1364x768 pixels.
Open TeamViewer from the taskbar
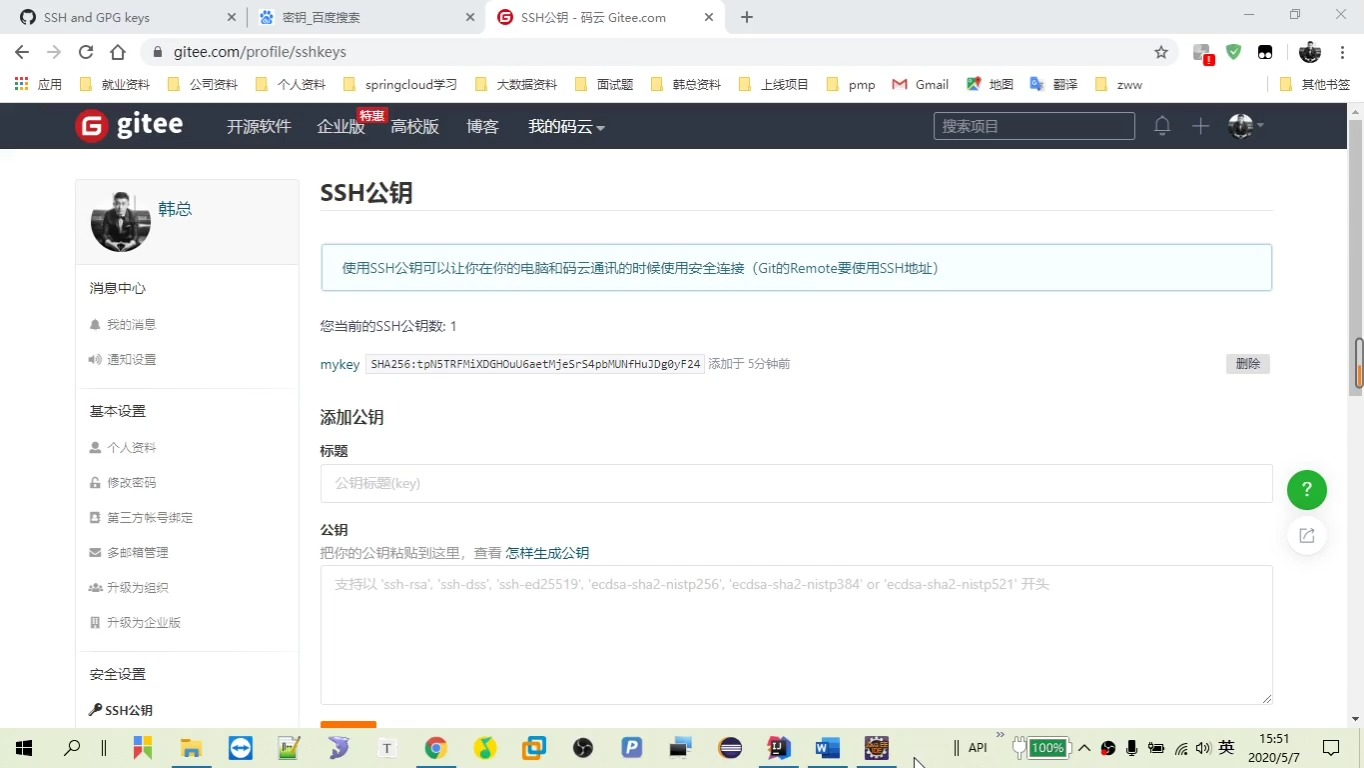pos(240,748)
